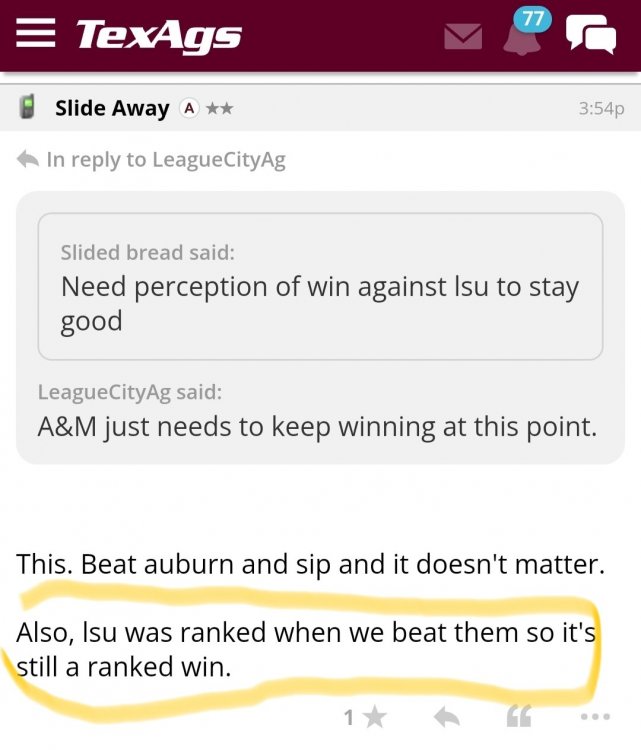Expand more options ellipsis menu

pos(594,717)
